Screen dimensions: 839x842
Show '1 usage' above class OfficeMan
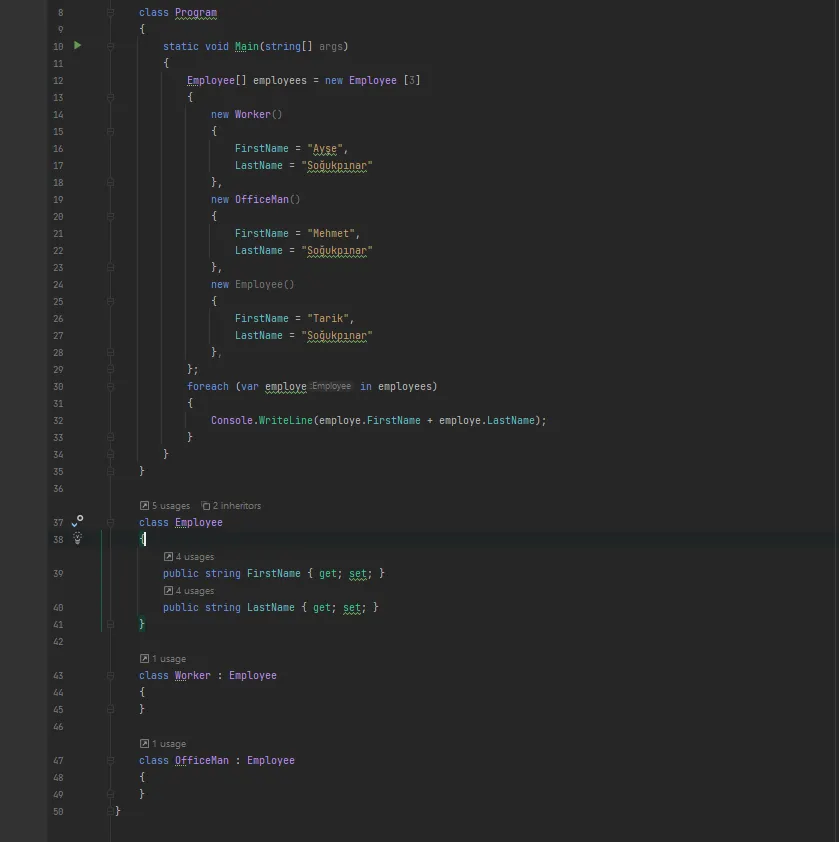[x=163, y=744]
